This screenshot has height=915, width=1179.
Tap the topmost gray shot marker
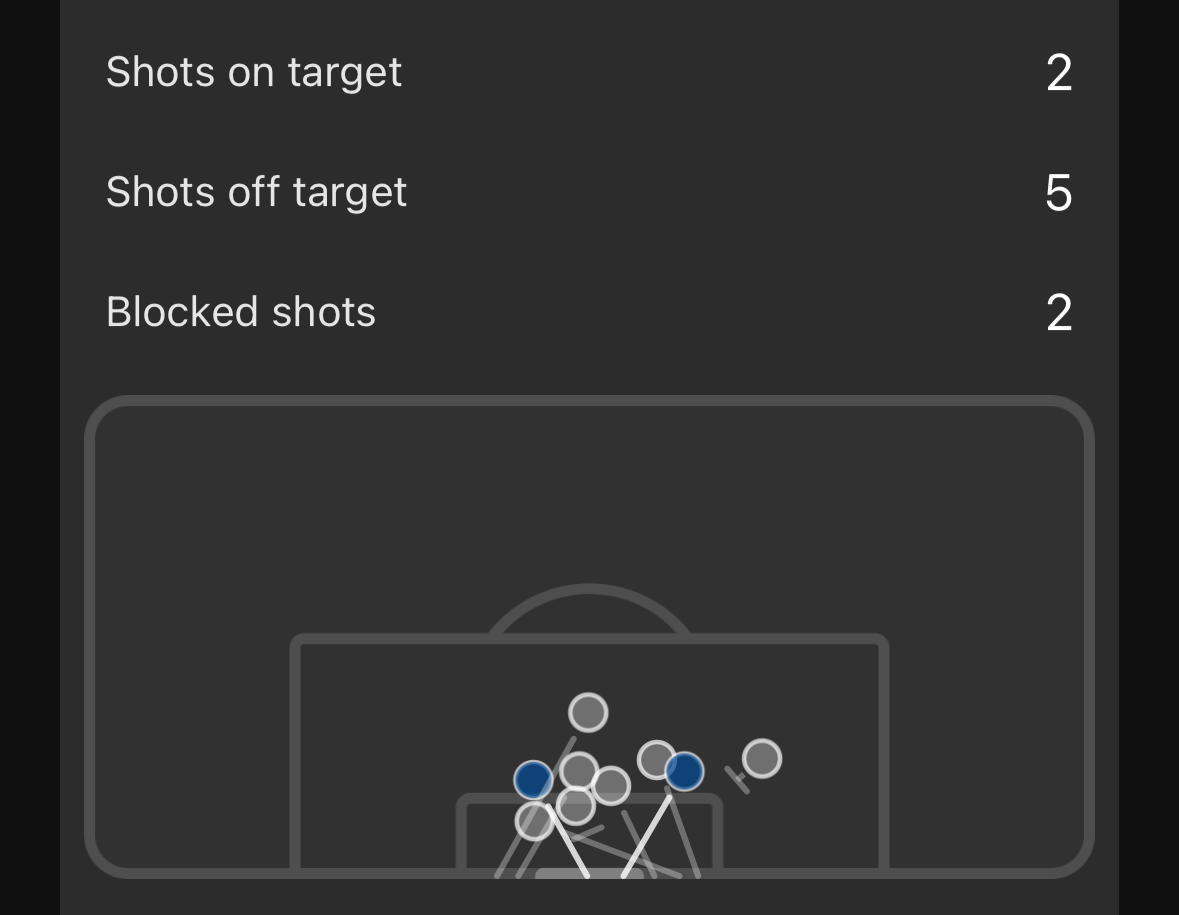(588, 713)
